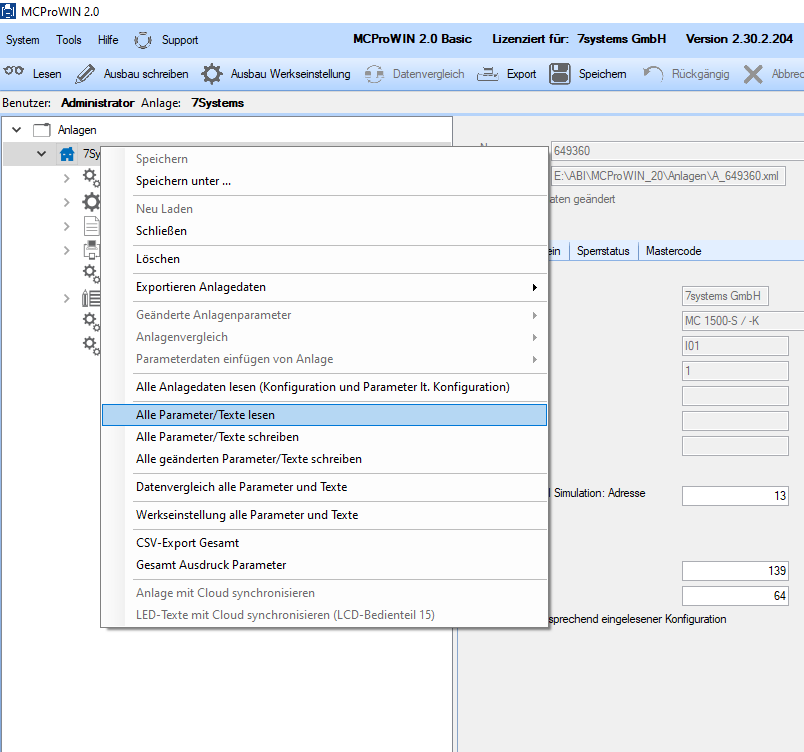Click the Support headset icon
804x752 pixels.
[x=143, y=40]
